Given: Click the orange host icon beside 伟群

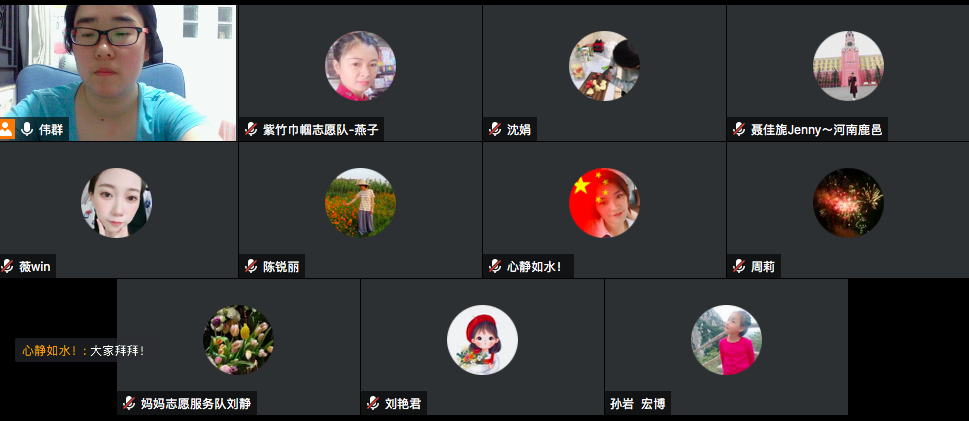Looking at the screenshot, I should click(7, 129).
